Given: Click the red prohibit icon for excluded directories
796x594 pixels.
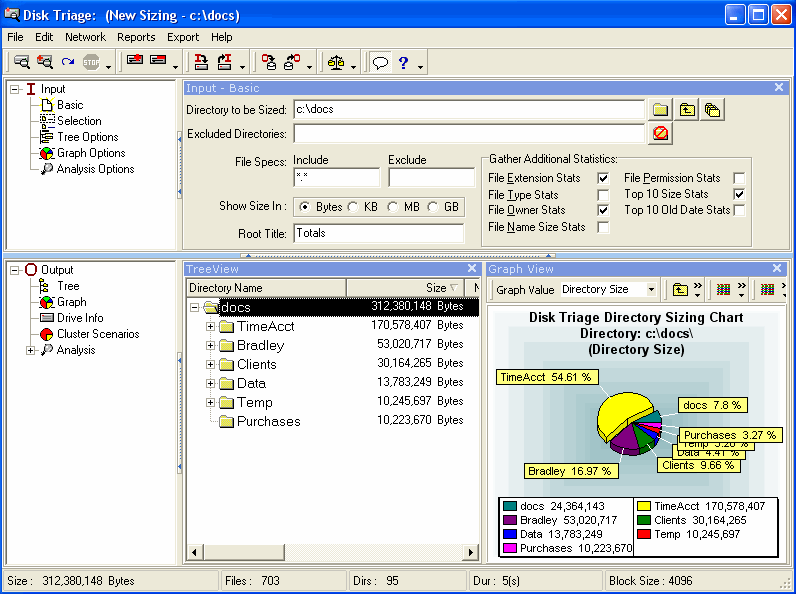Looking at the screenshot, I should click(660, 134).
